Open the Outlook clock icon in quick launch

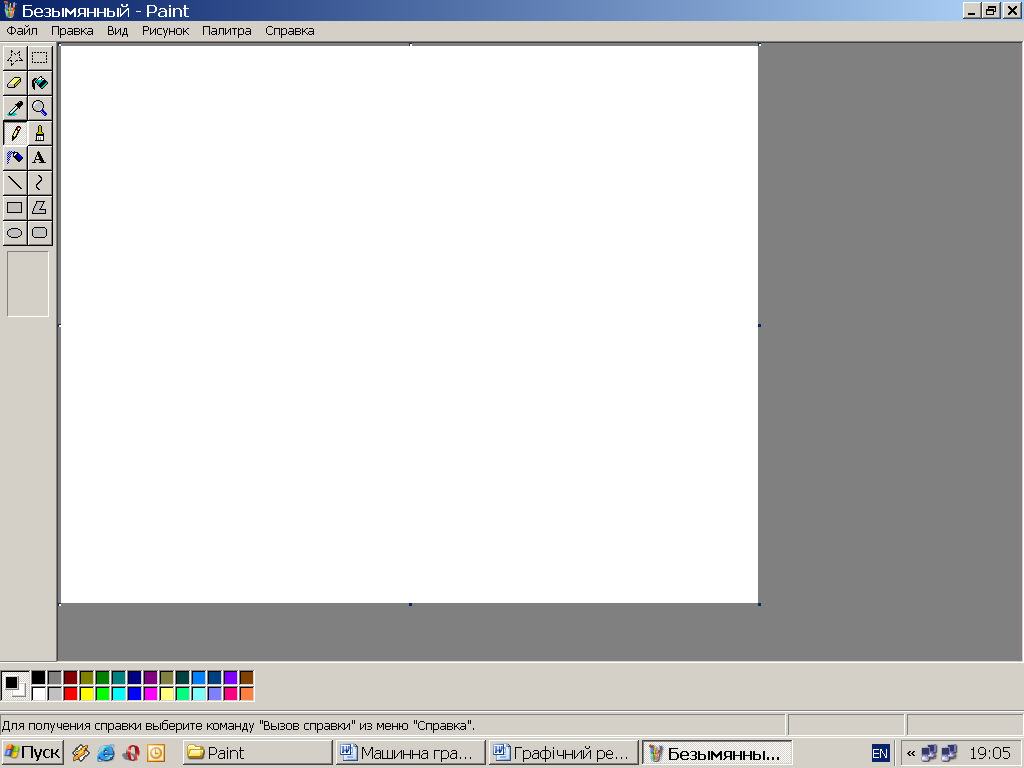156,753
